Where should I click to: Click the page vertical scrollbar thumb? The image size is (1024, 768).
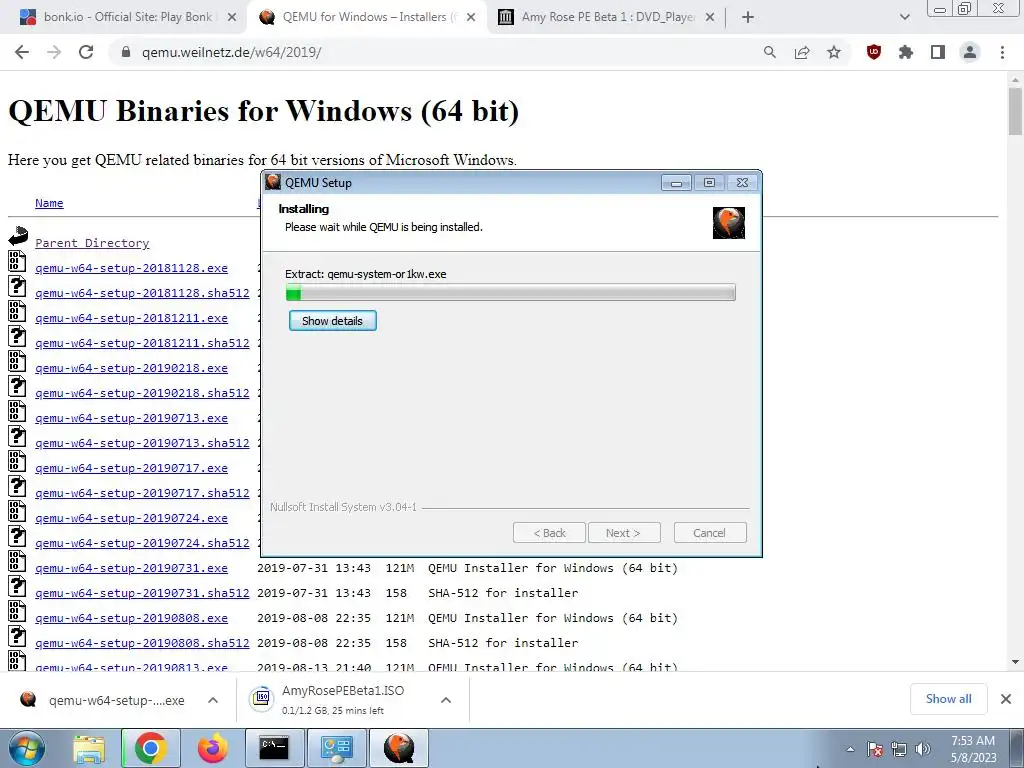[x=1015, y=111]
